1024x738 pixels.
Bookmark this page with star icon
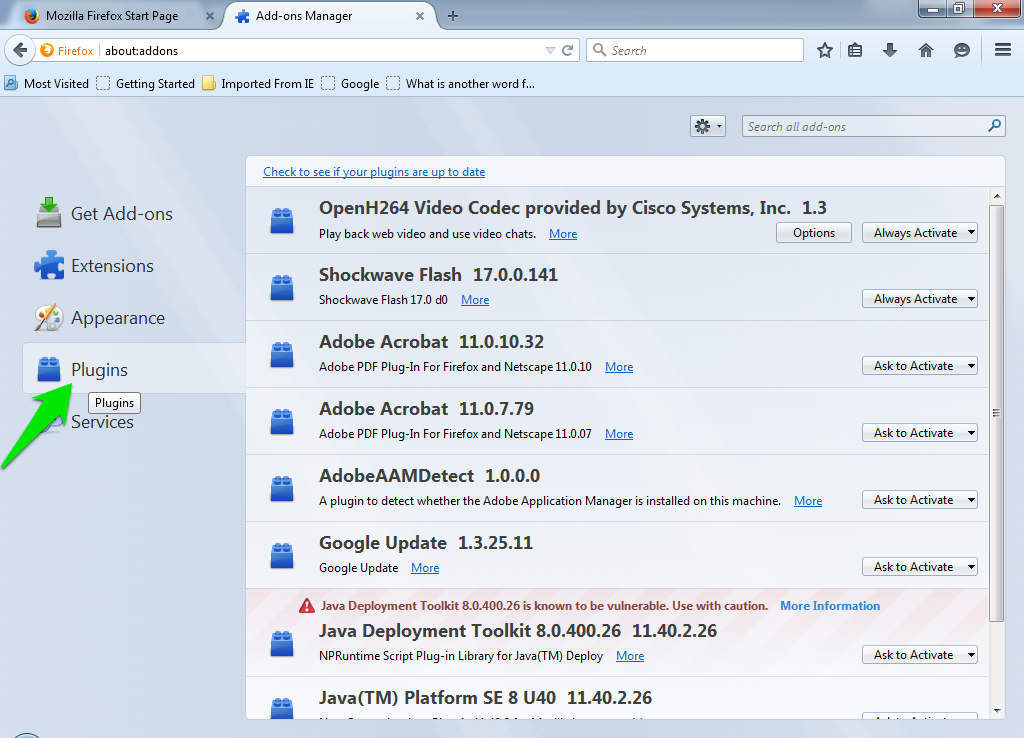[825, 50]
